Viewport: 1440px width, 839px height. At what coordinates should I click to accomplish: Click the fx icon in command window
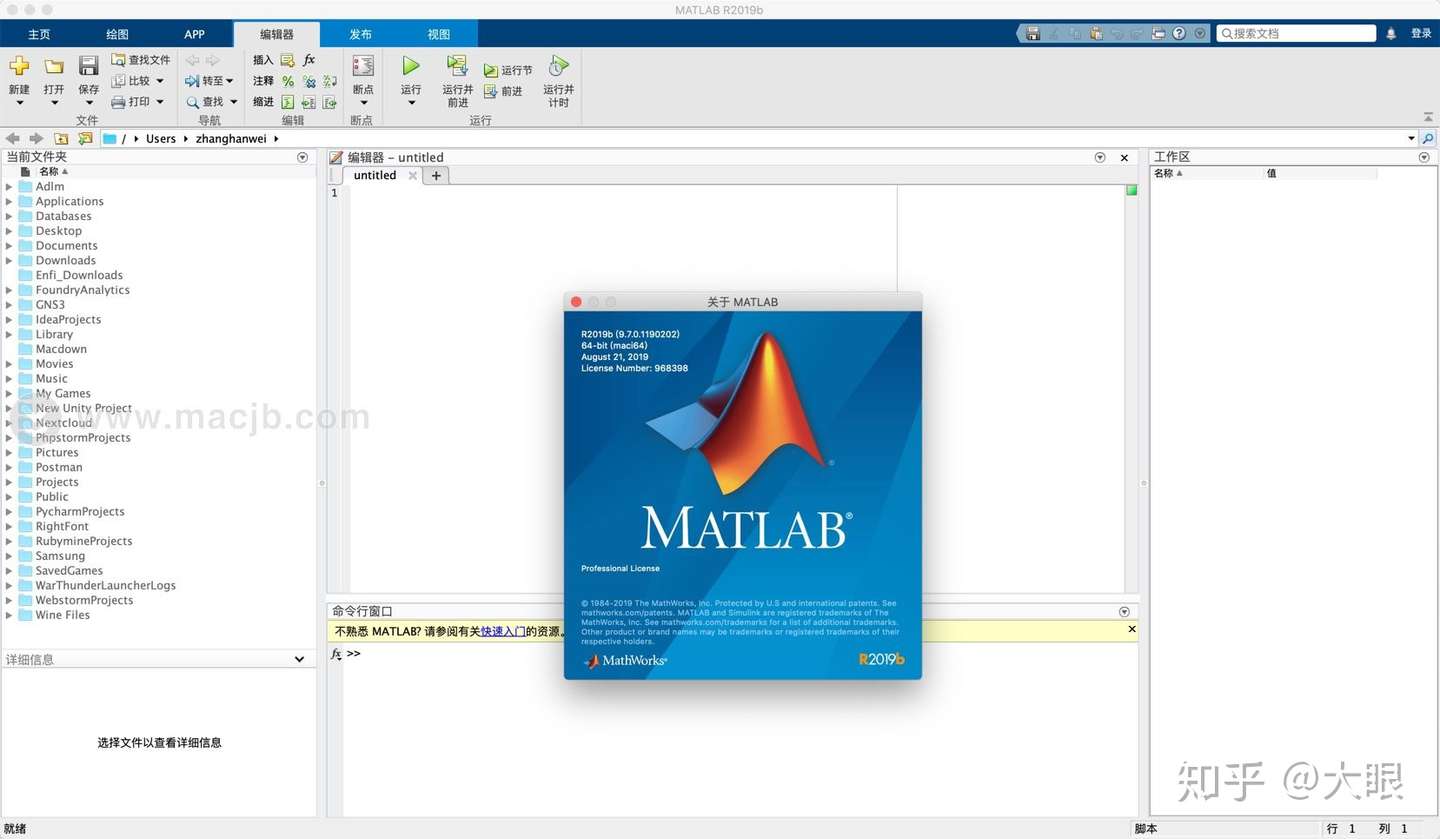336,654
